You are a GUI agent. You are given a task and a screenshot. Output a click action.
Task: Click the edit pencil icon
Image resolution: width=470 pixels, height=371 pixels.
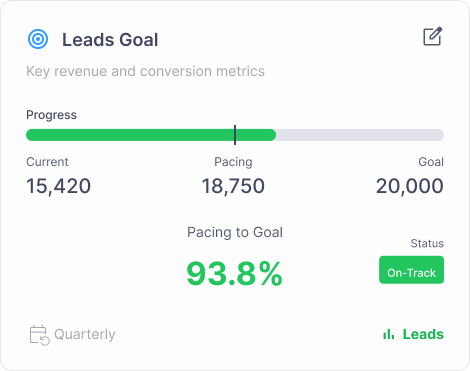433,36
